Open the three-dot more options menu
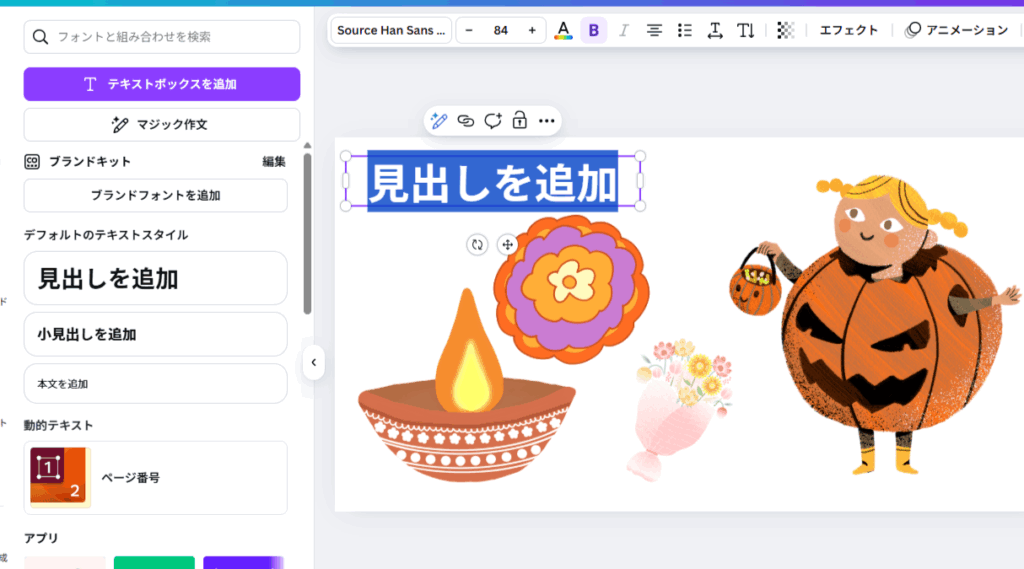Screen dimensions: 1024x569 pyautogui.click(x=546, y=121)
